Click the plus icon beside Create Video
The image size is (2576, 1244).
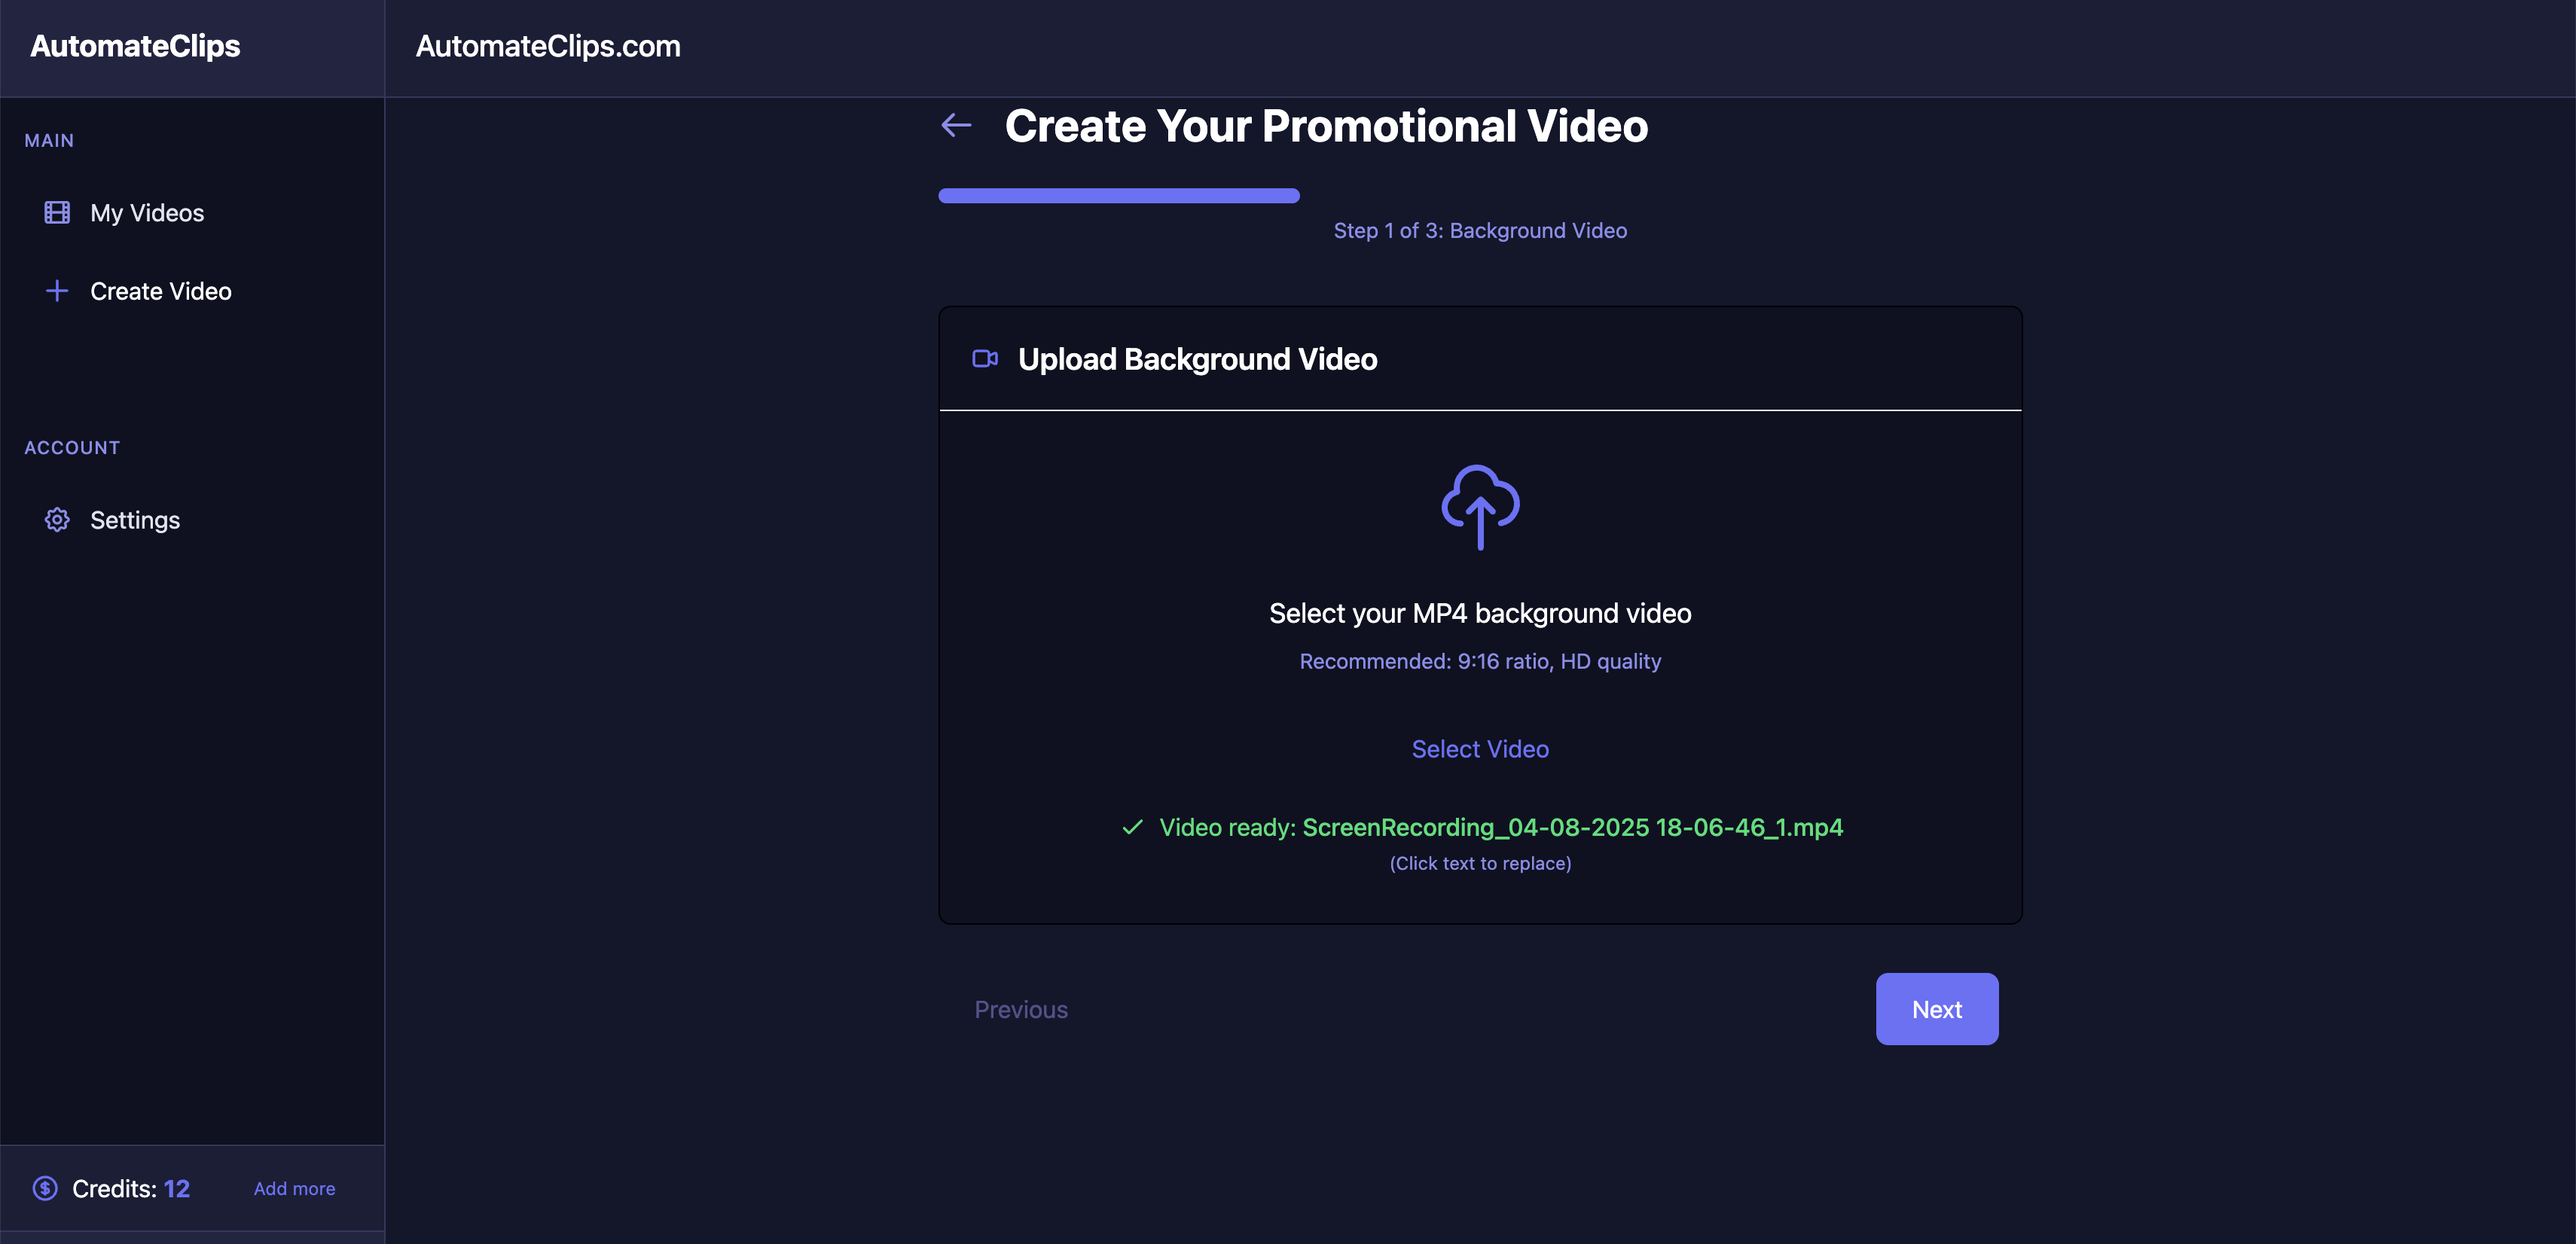coord(57,291)
